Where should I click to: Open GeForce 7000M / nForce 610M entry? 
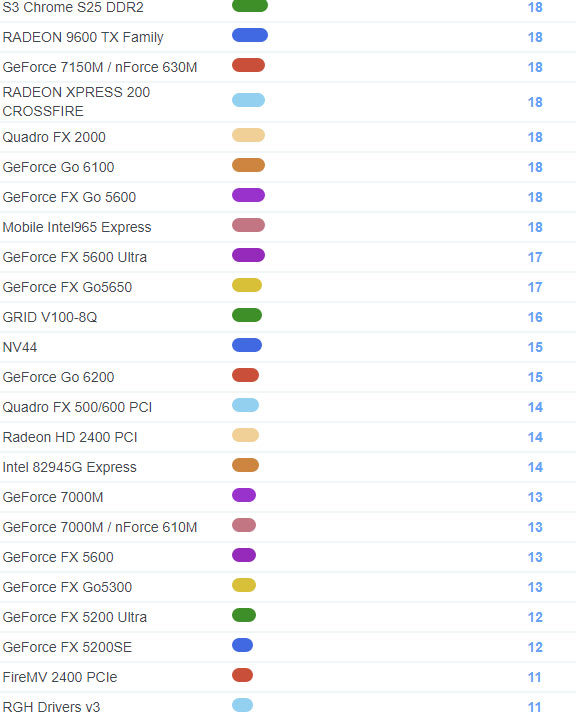point(100,527)
